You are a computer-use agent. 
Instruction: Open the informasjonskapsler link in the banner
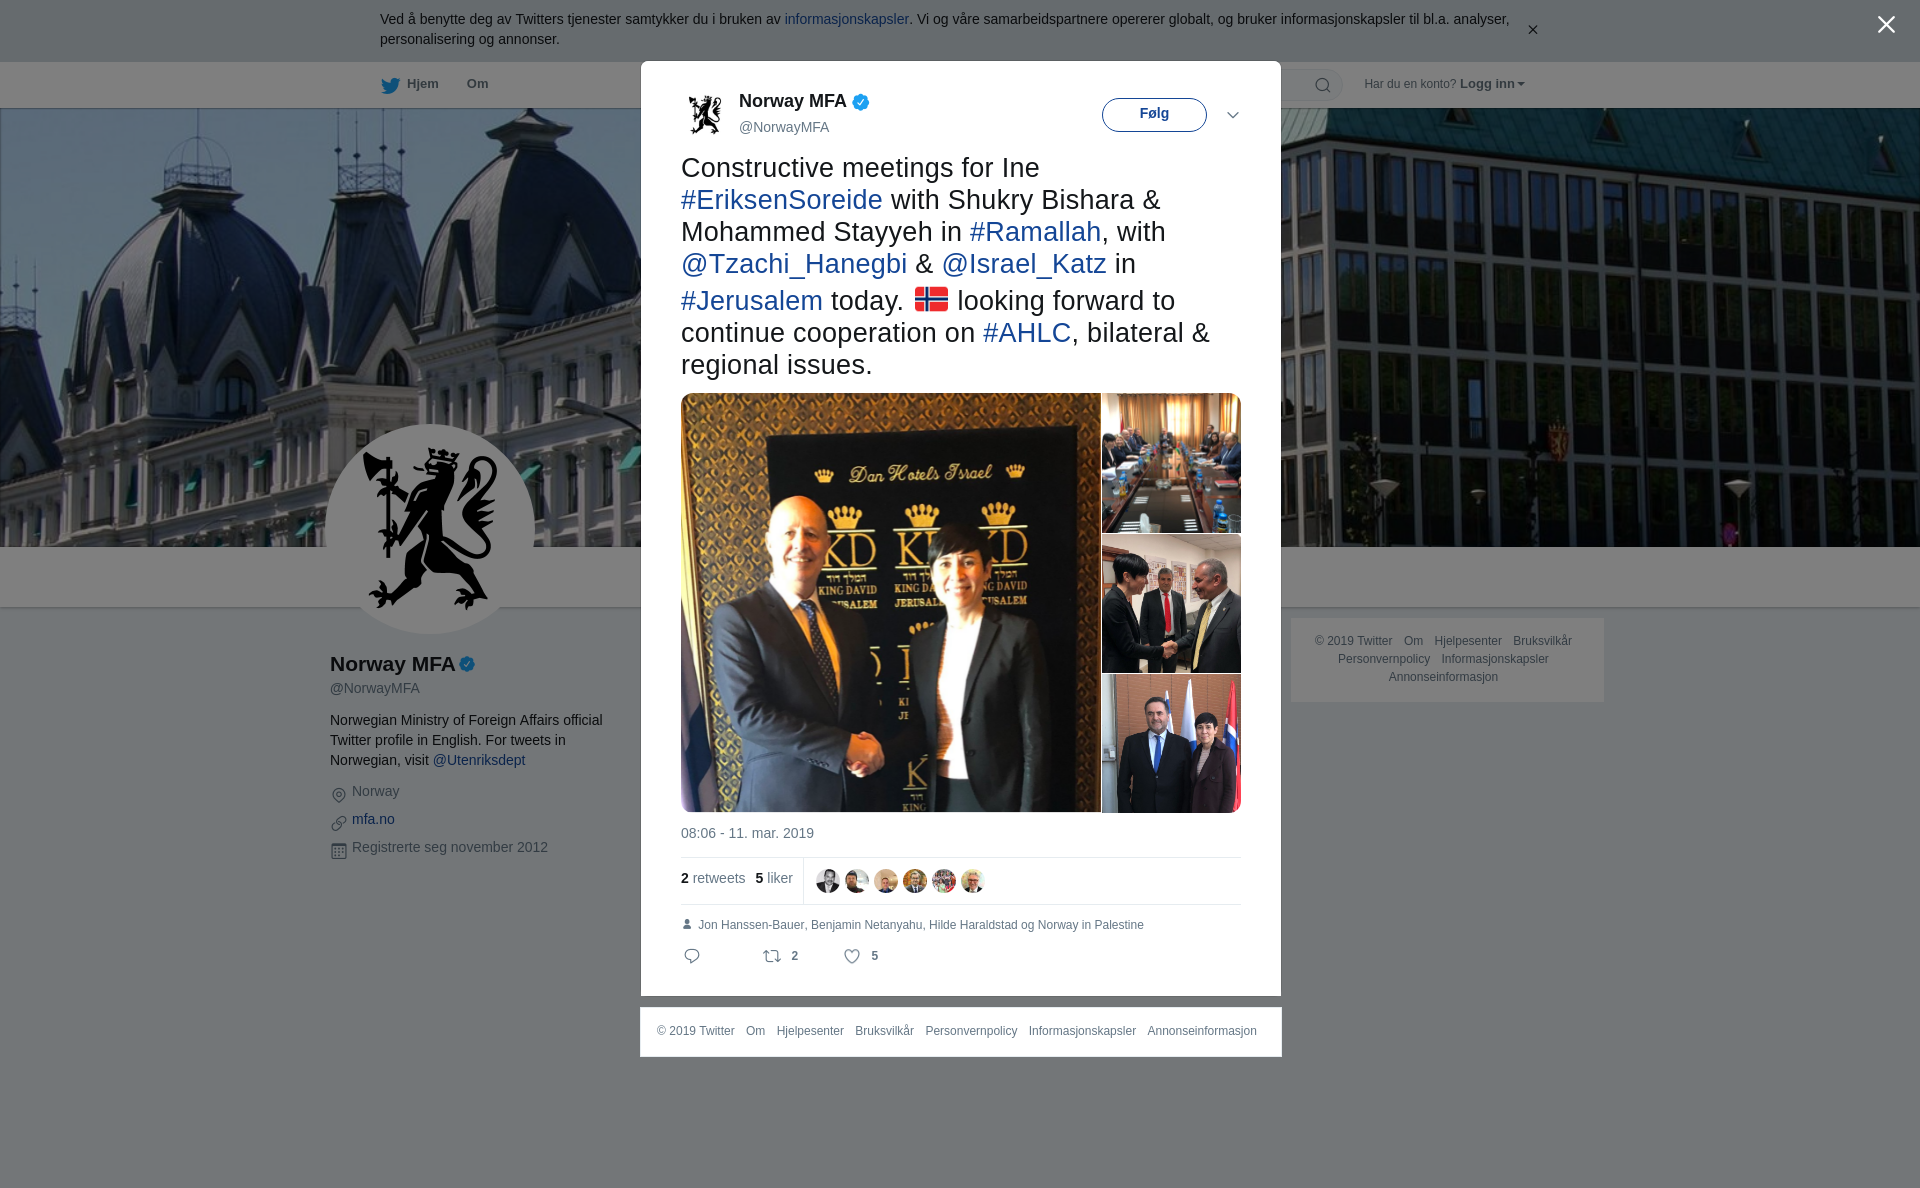coord(846,19)
